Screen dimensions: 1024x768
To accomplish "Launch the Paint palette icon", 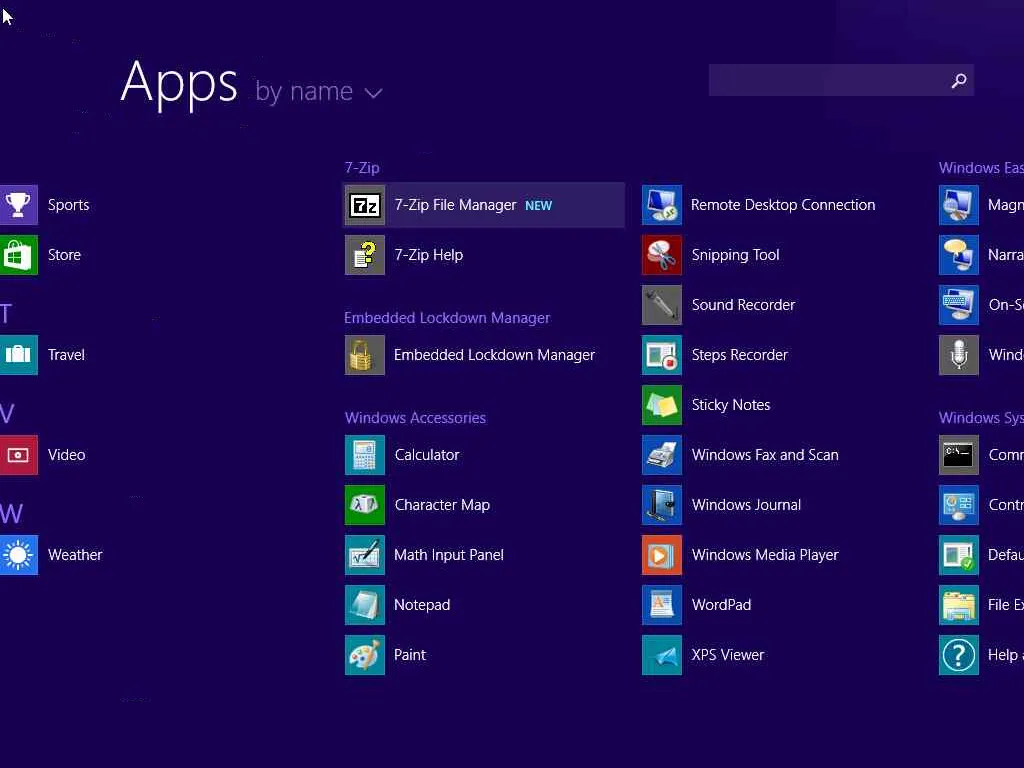I will pos(364,655).
